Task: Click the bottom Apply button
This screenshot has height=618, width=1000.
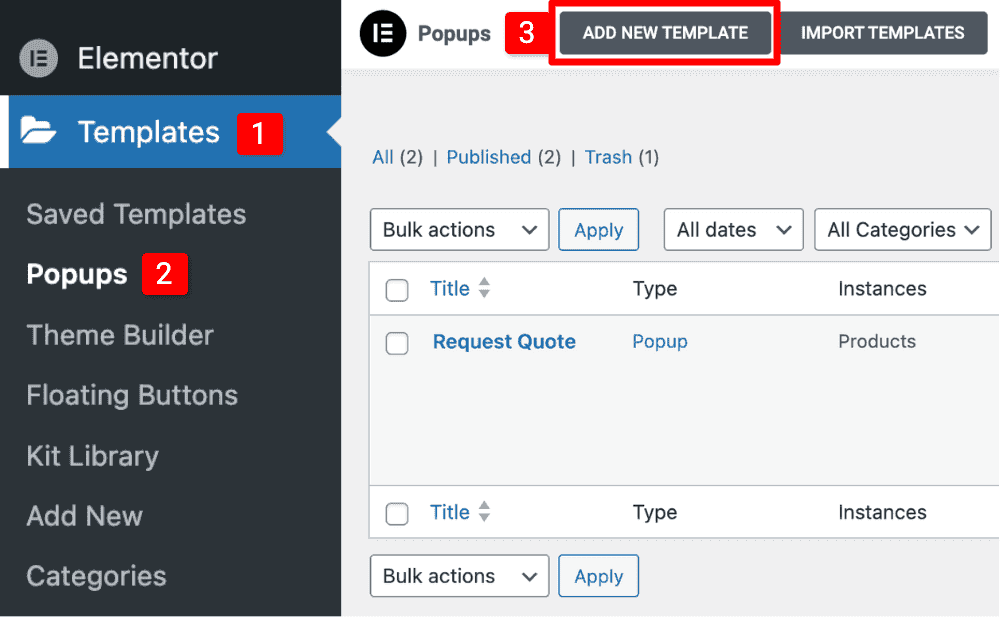Action: coord(598,576)
